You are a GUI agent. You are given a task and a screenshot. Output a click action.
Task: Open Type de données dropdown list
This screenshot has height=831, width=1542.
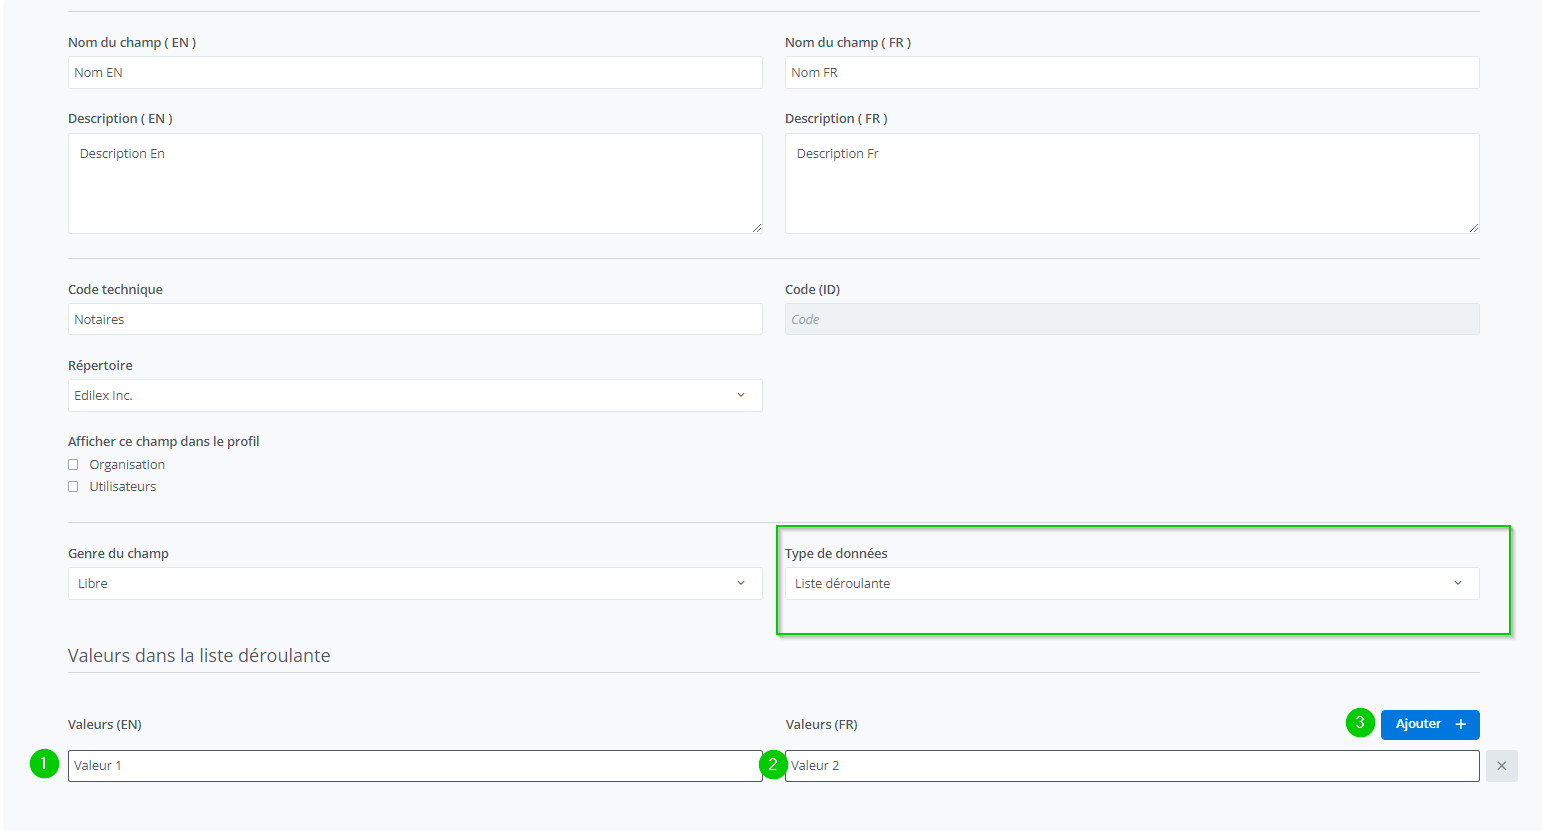[x=1131, y=584]
